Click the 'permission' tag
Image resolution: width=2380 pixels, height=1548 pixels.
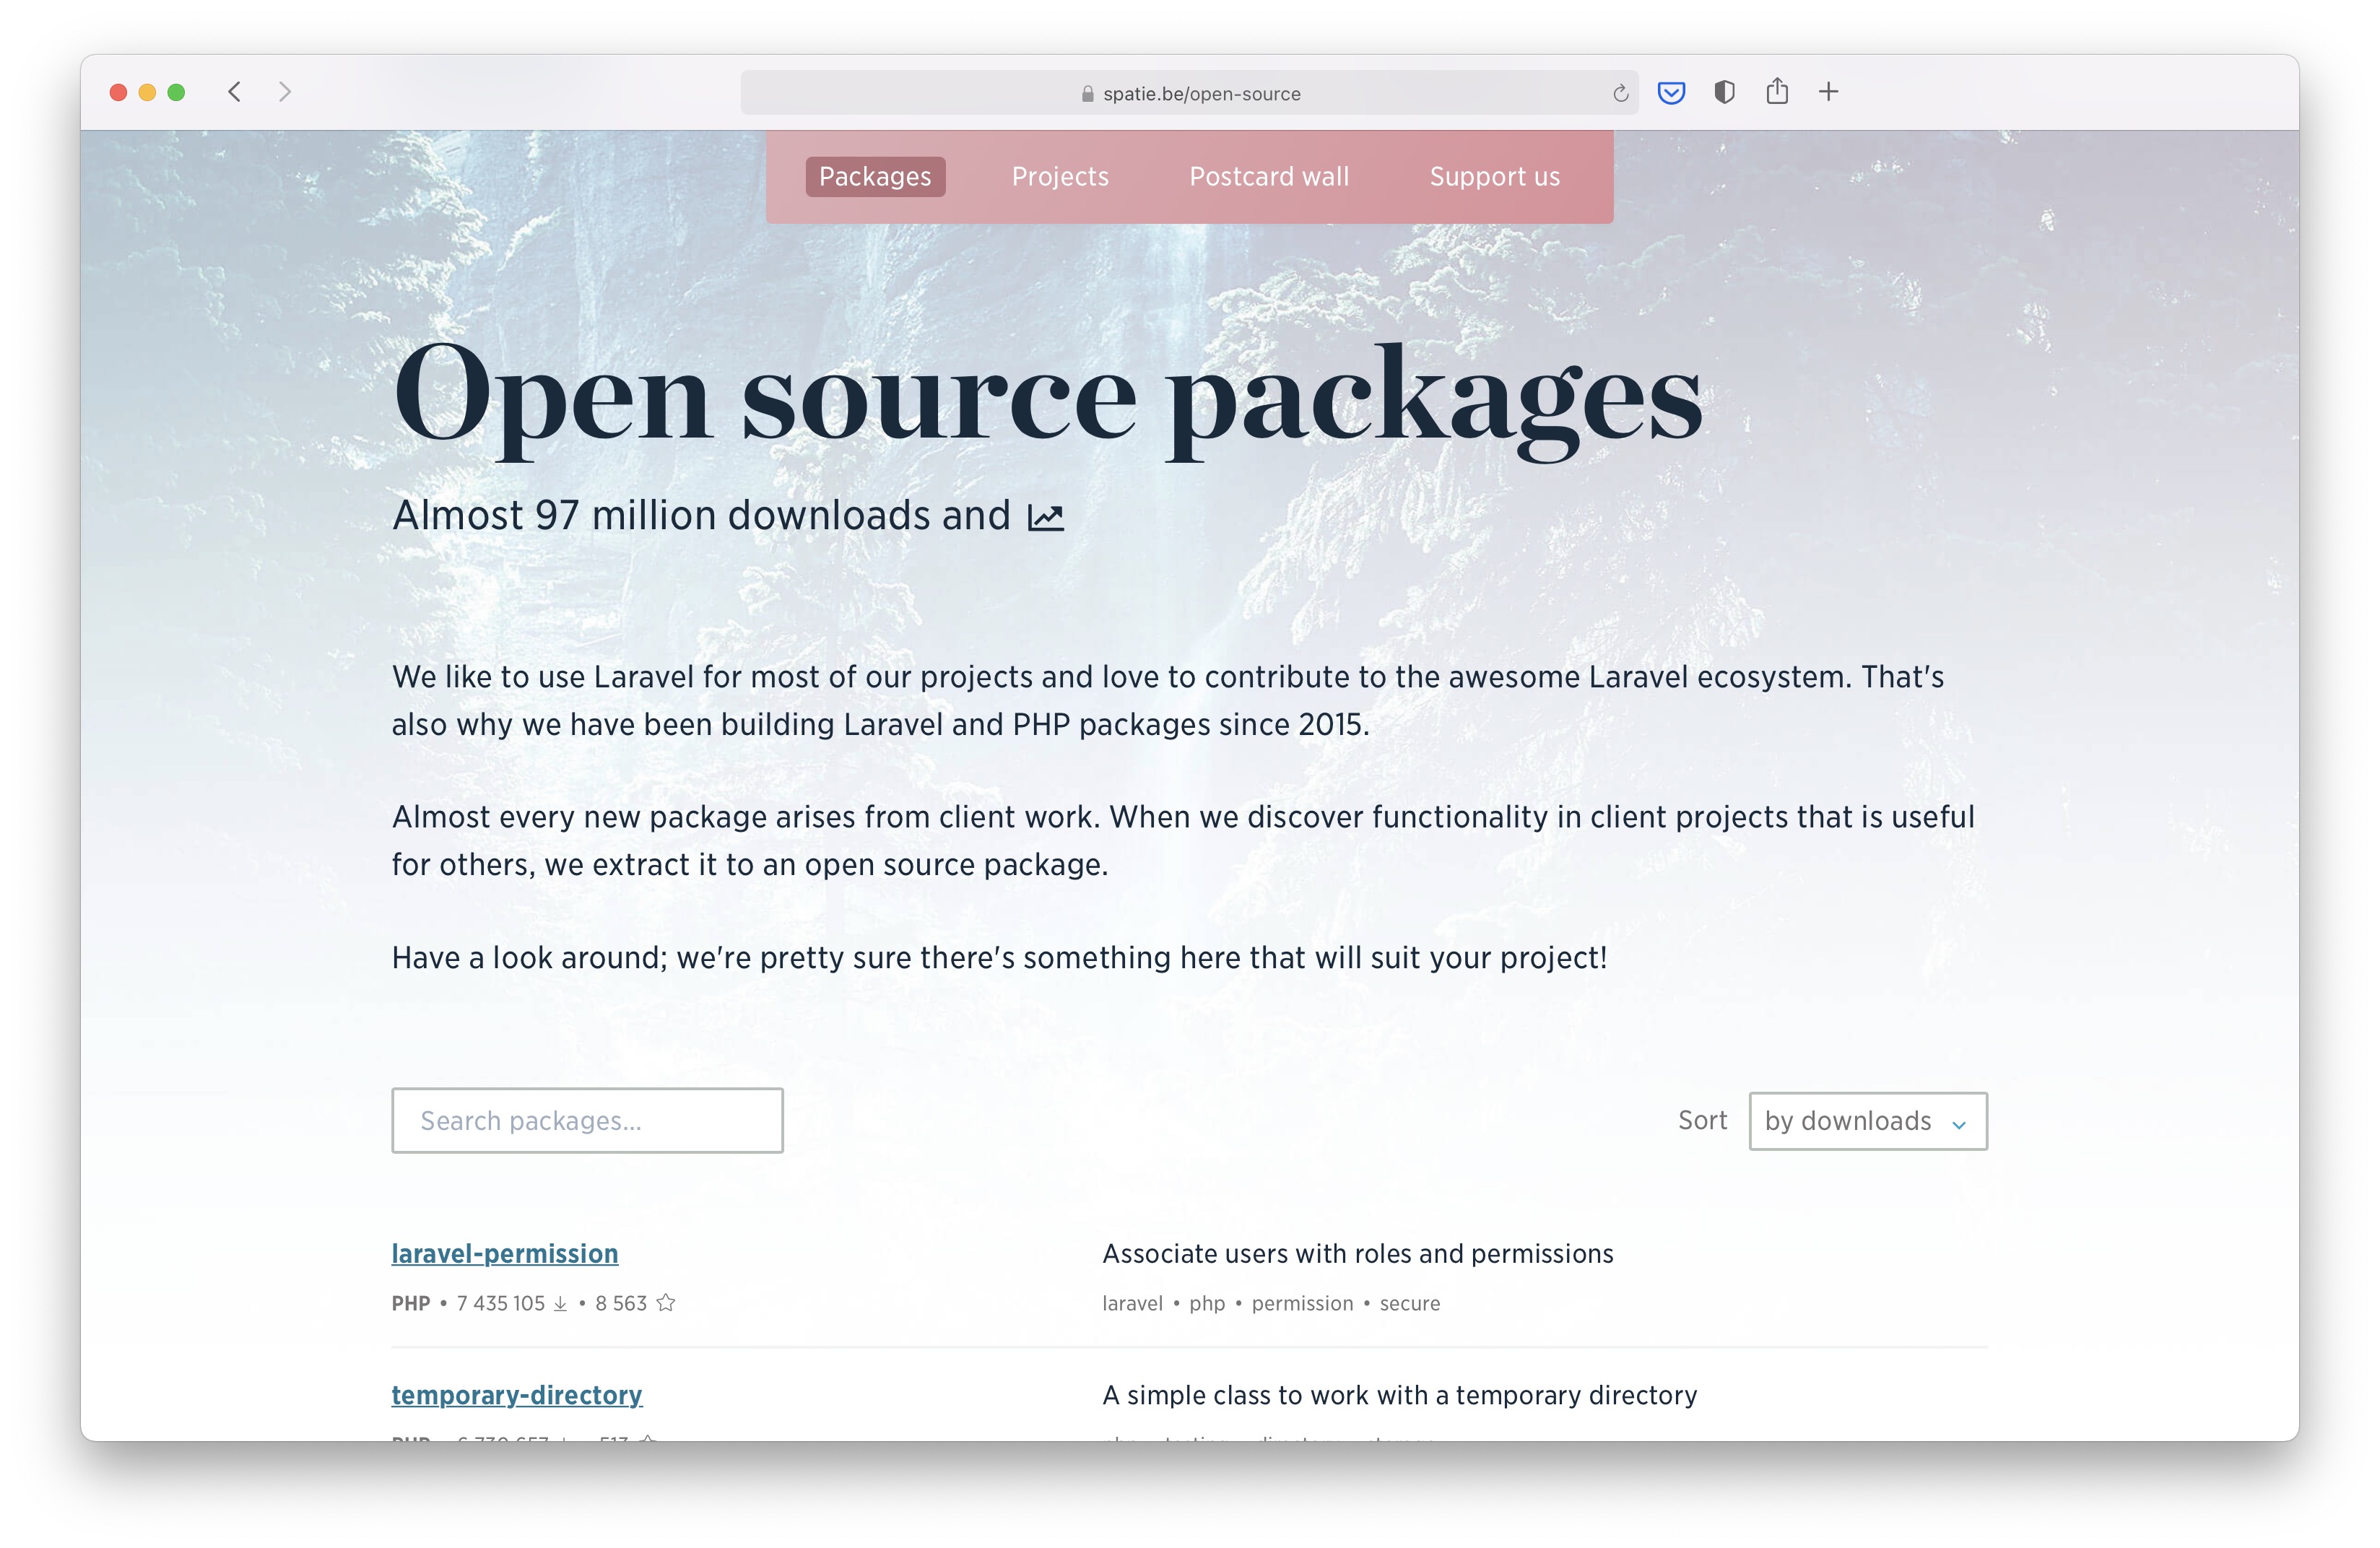point(1302,1304)
